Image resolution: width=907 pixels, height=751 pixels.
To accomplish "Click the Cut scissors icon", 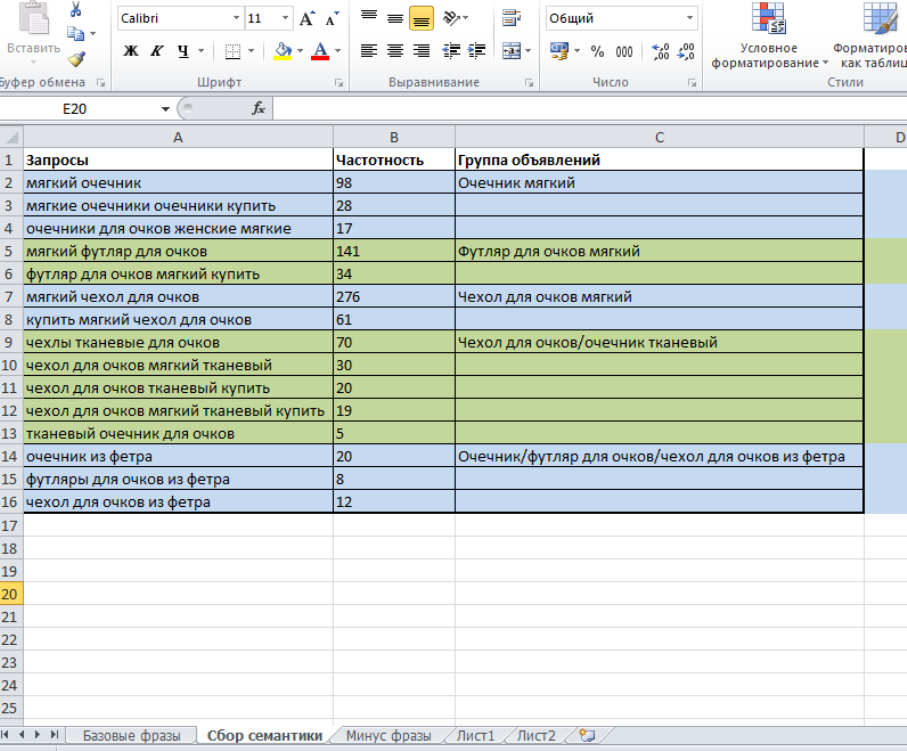I will (76, 9).
